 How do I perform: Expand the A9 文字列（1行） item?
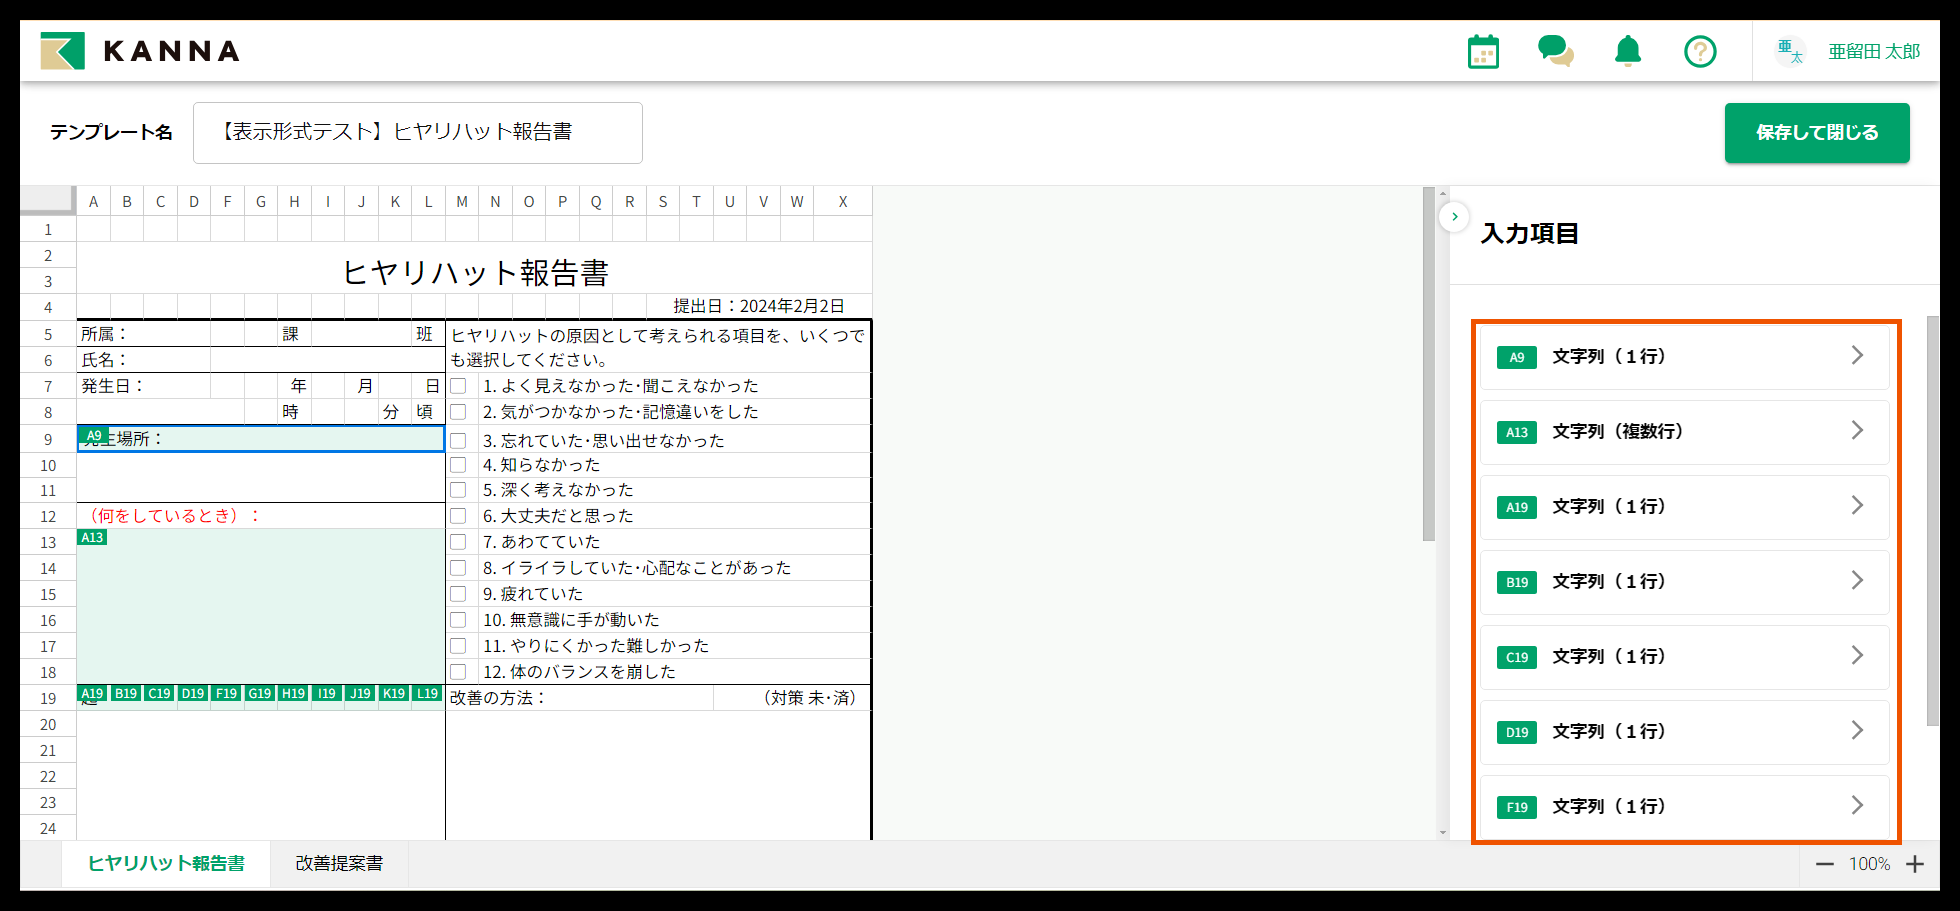1684,356
